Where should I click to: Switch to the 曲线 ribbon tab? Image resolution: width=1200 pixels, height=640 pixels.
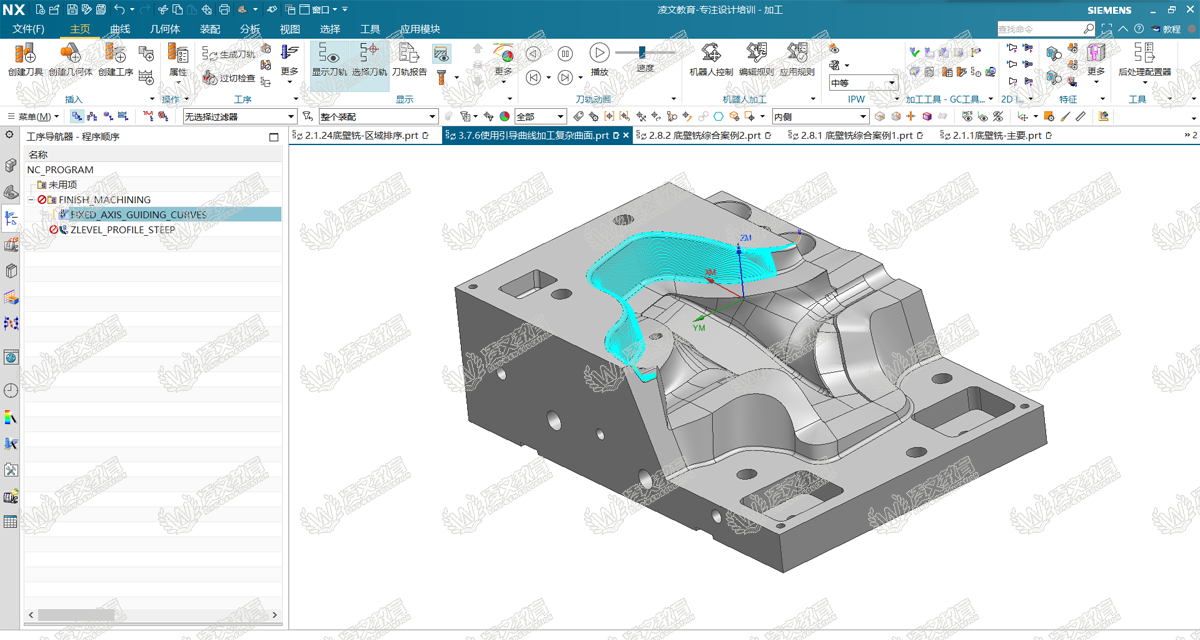[x=120, y=29]
